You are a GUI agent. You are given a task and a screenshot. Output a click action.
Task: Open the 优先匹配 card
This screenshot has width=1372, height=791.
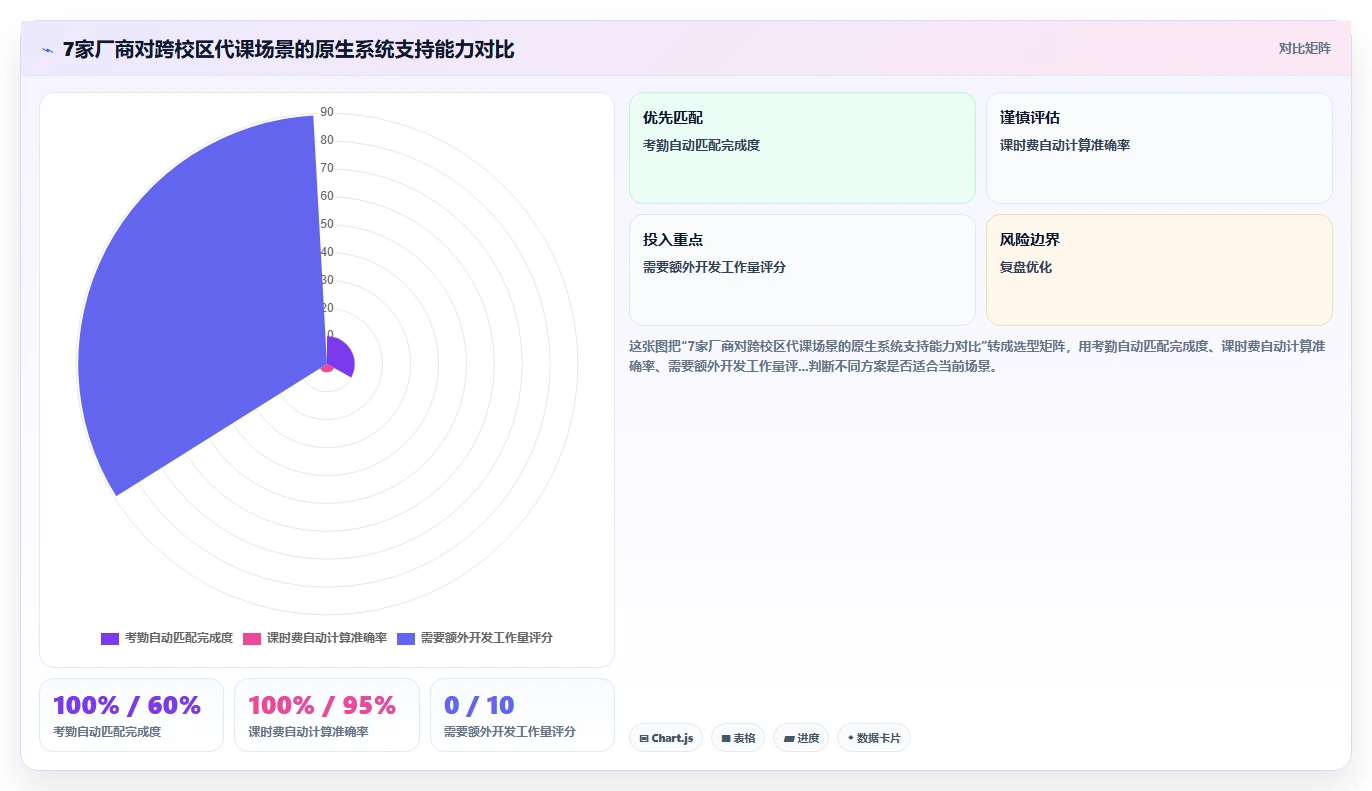802,148
